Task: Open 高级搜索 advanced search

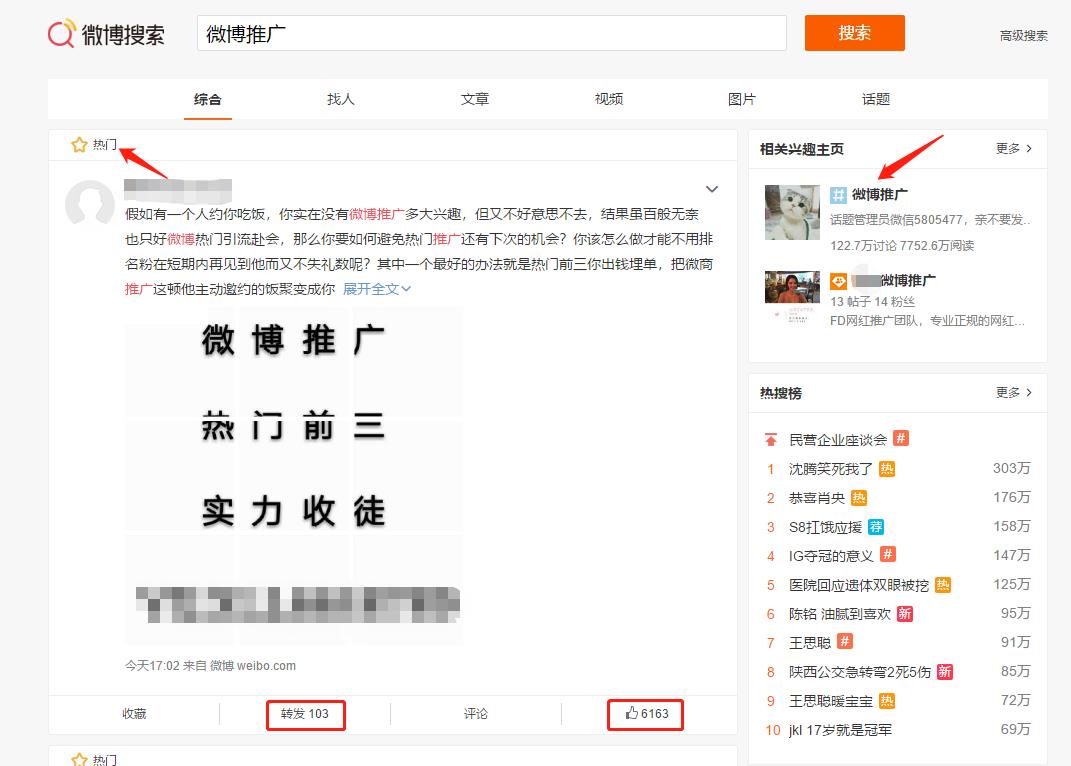Action: pos(1022,35)
